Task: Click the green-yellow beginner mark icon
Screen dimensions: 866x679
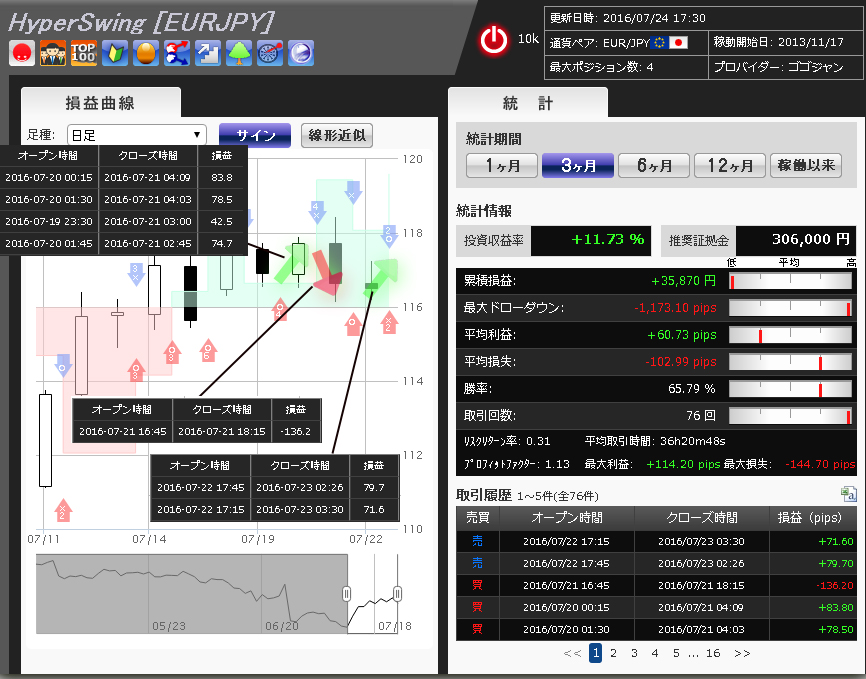Action: [115, 53]
